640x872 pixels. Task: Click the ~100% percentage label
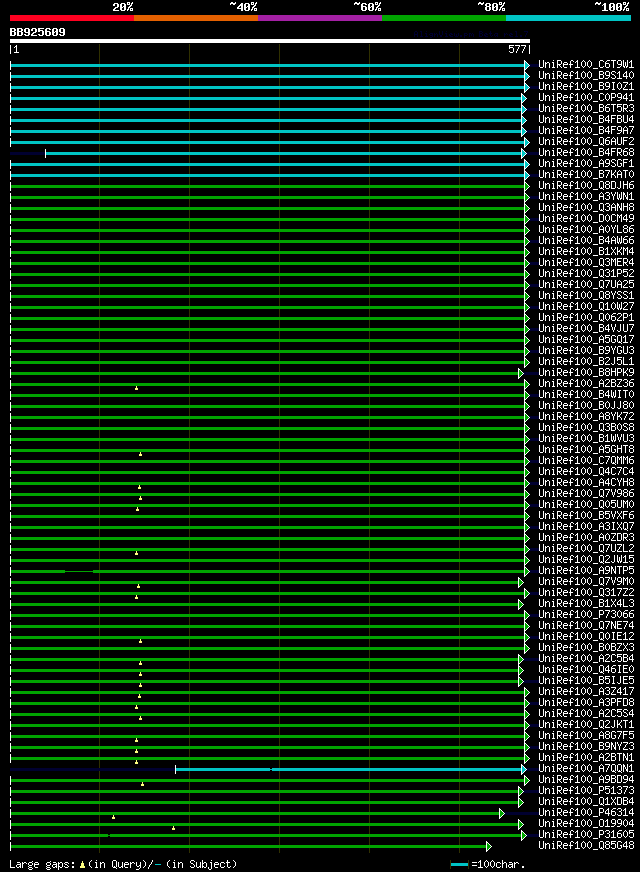(x=612, y=7)
